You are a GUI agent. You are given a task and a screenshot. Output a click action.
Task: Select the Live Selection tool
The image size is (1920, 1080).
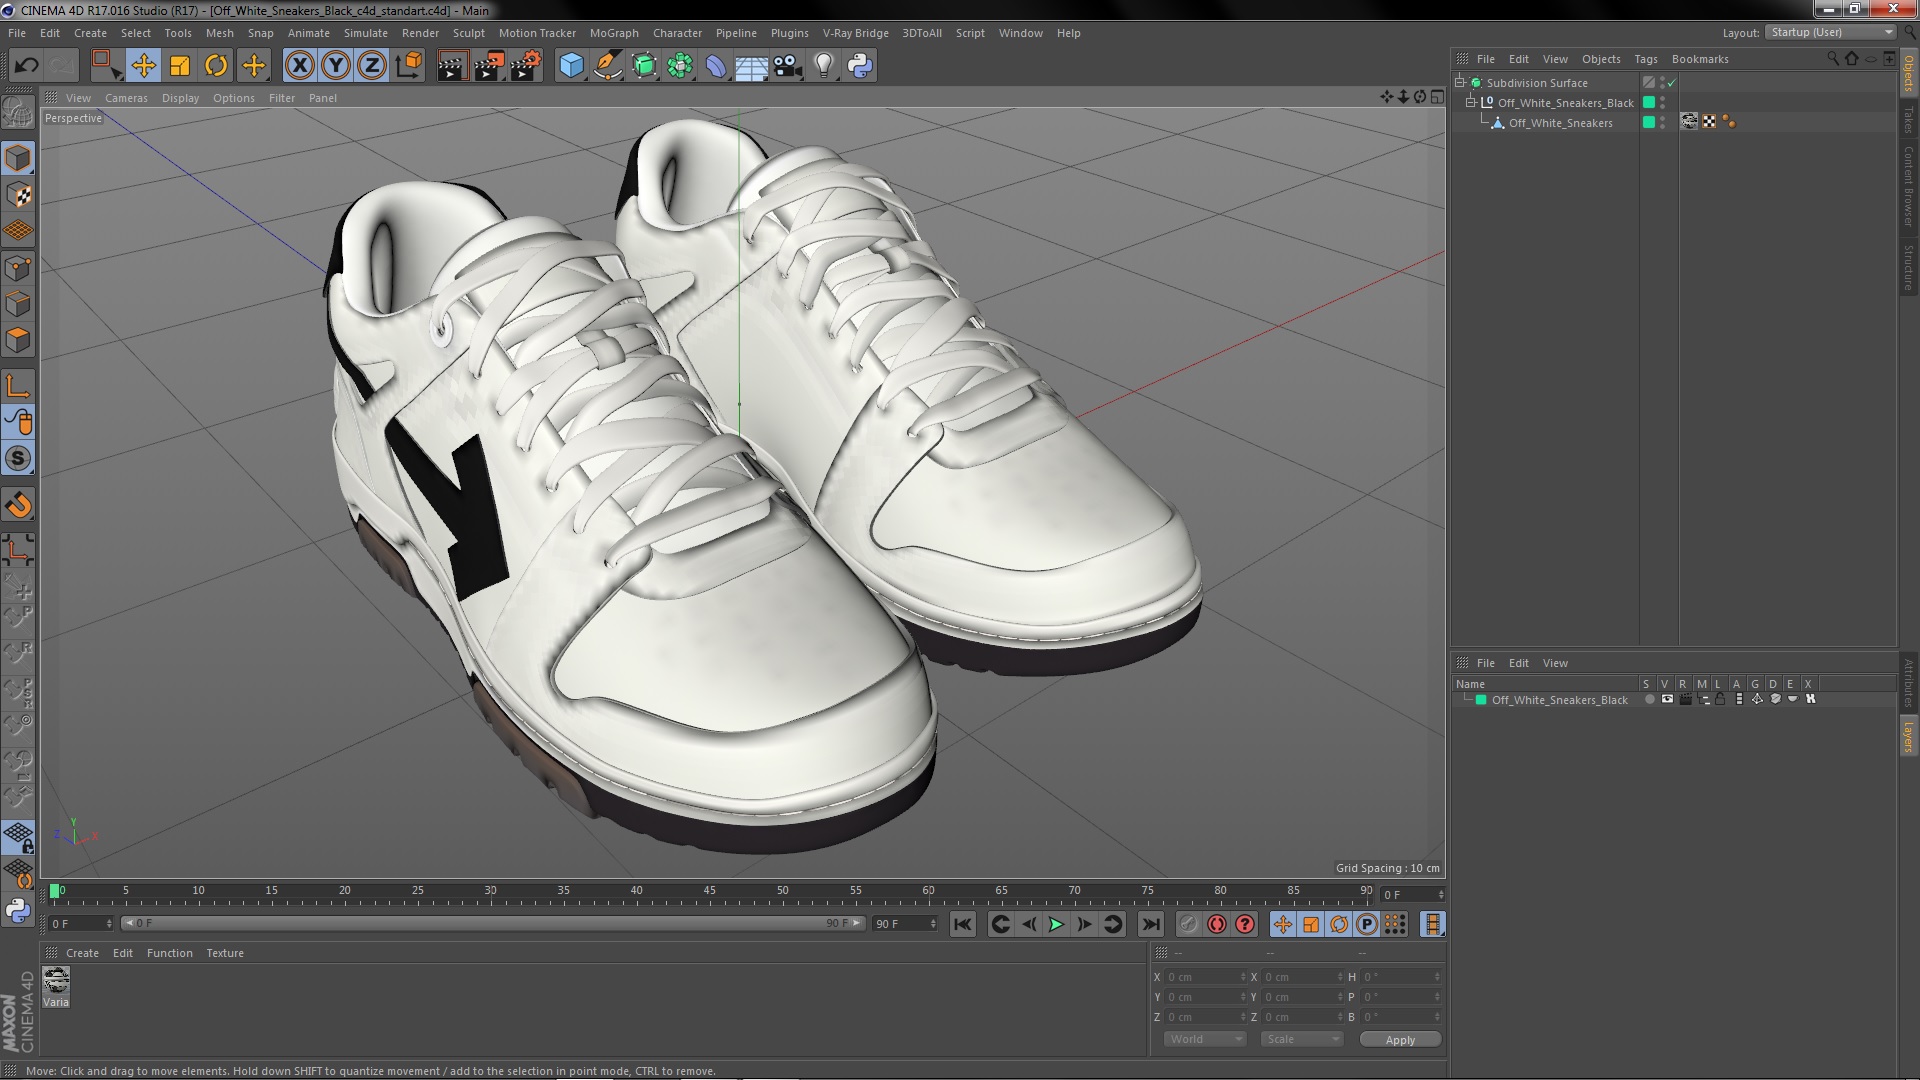106,66
